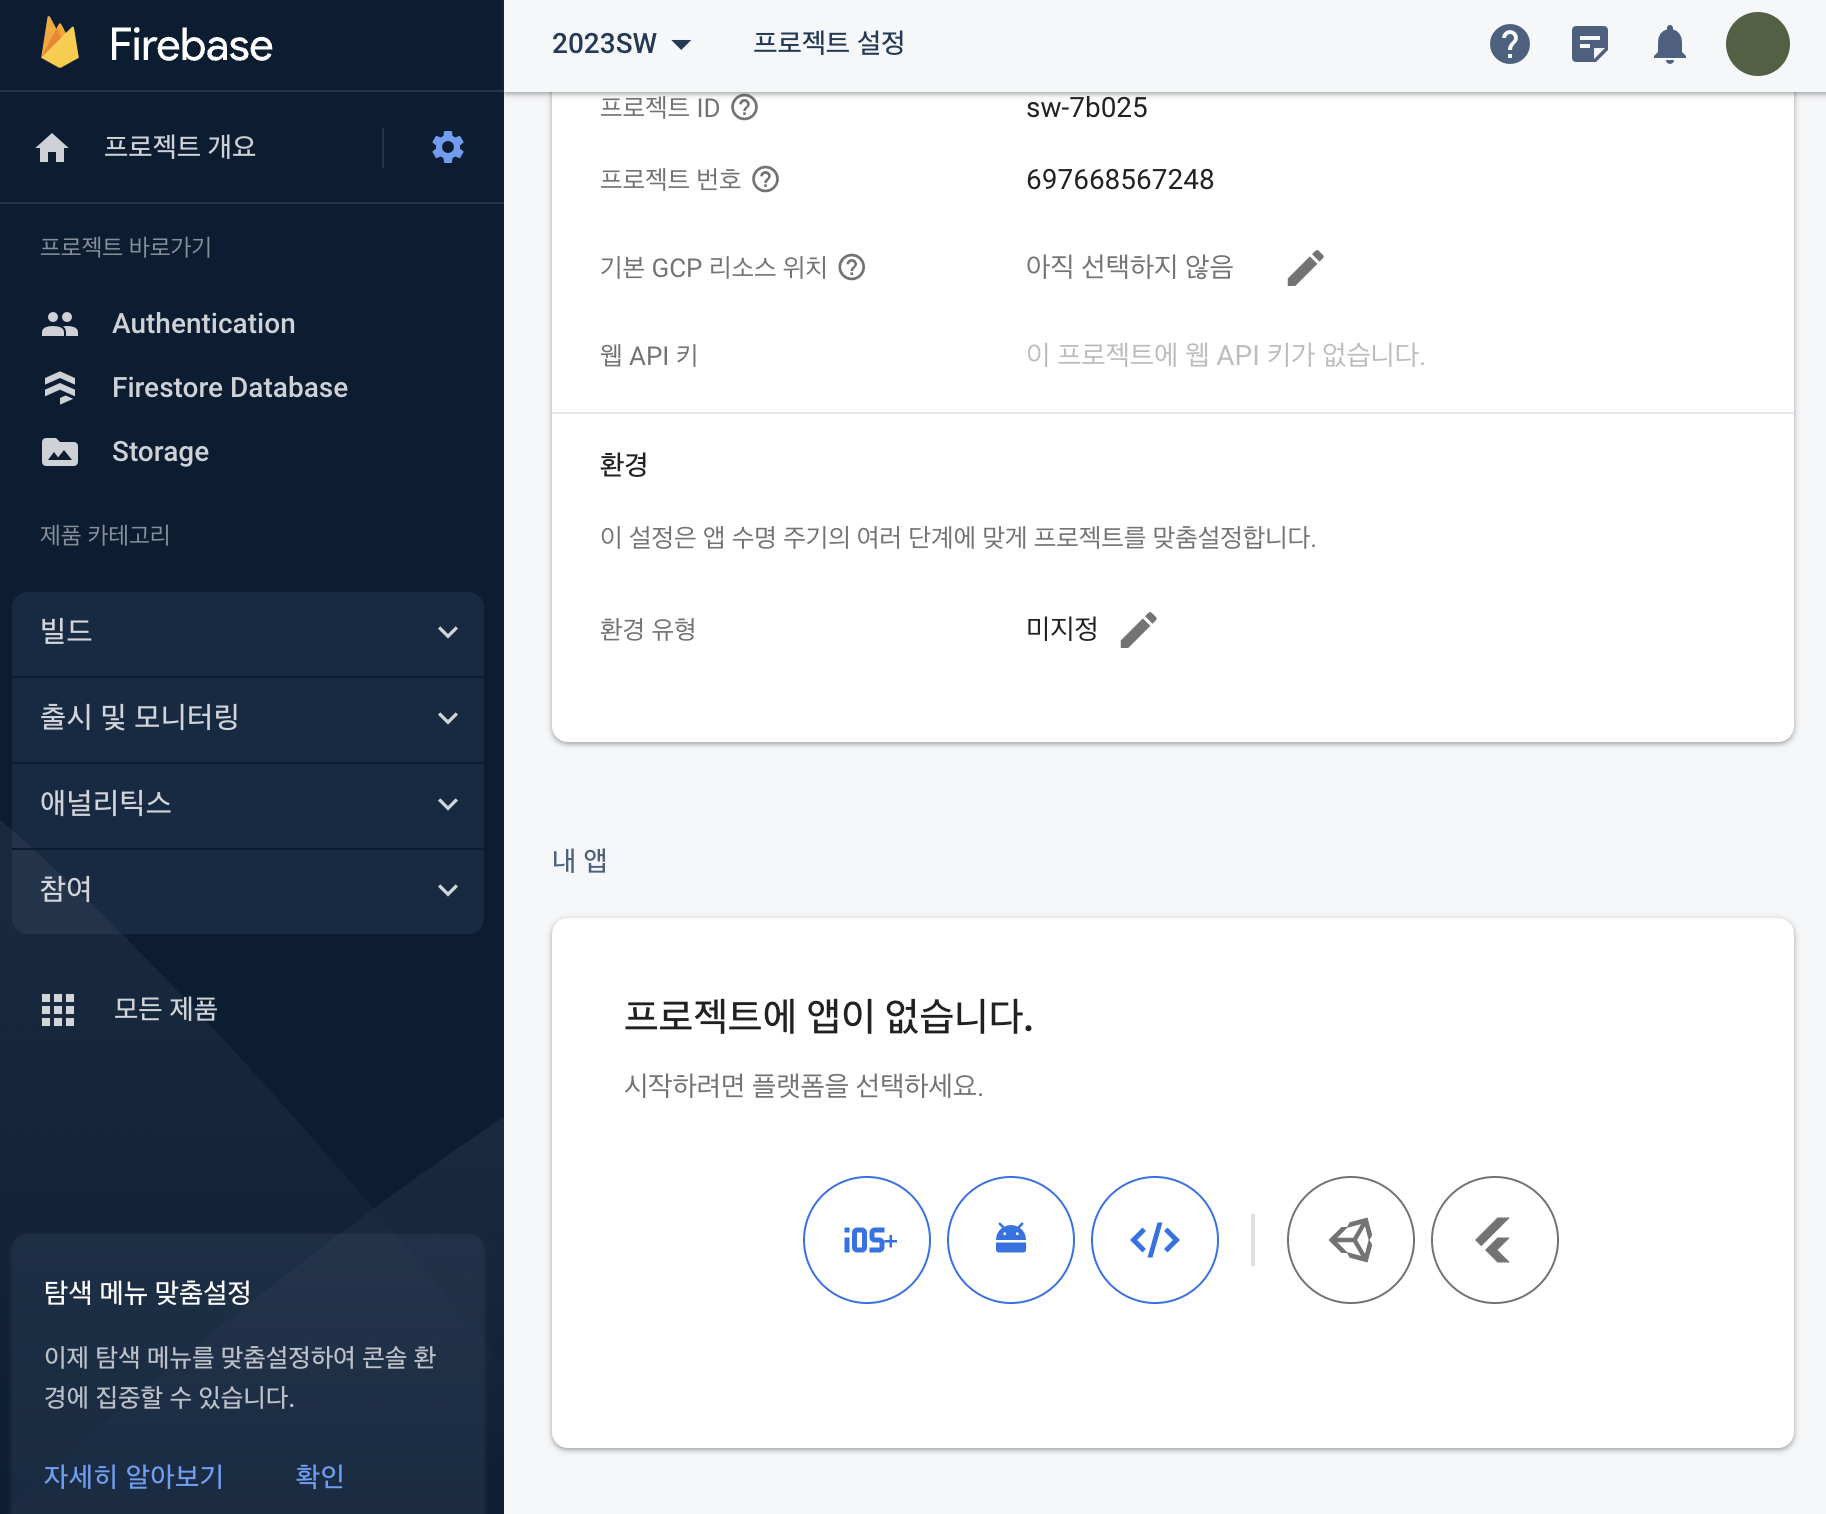Click the 웹 API 키 label

[x=649, y=355]
